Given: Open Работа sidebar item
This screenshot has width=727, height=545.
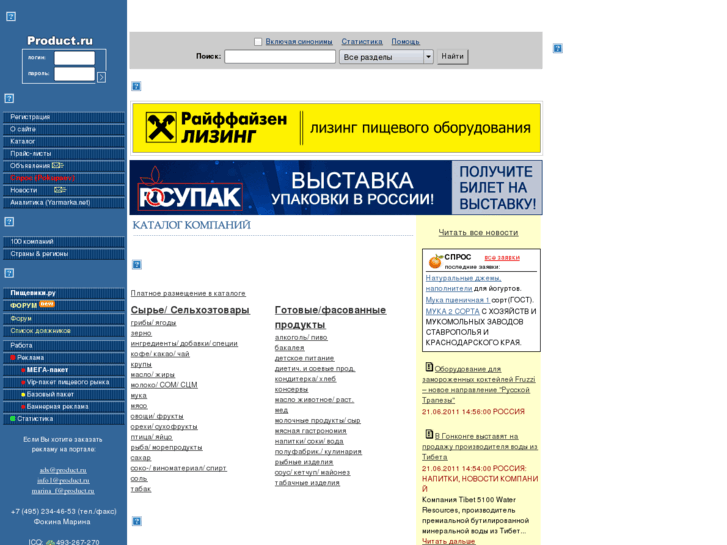Looking at the screenshot, I should tap(64, 346).
